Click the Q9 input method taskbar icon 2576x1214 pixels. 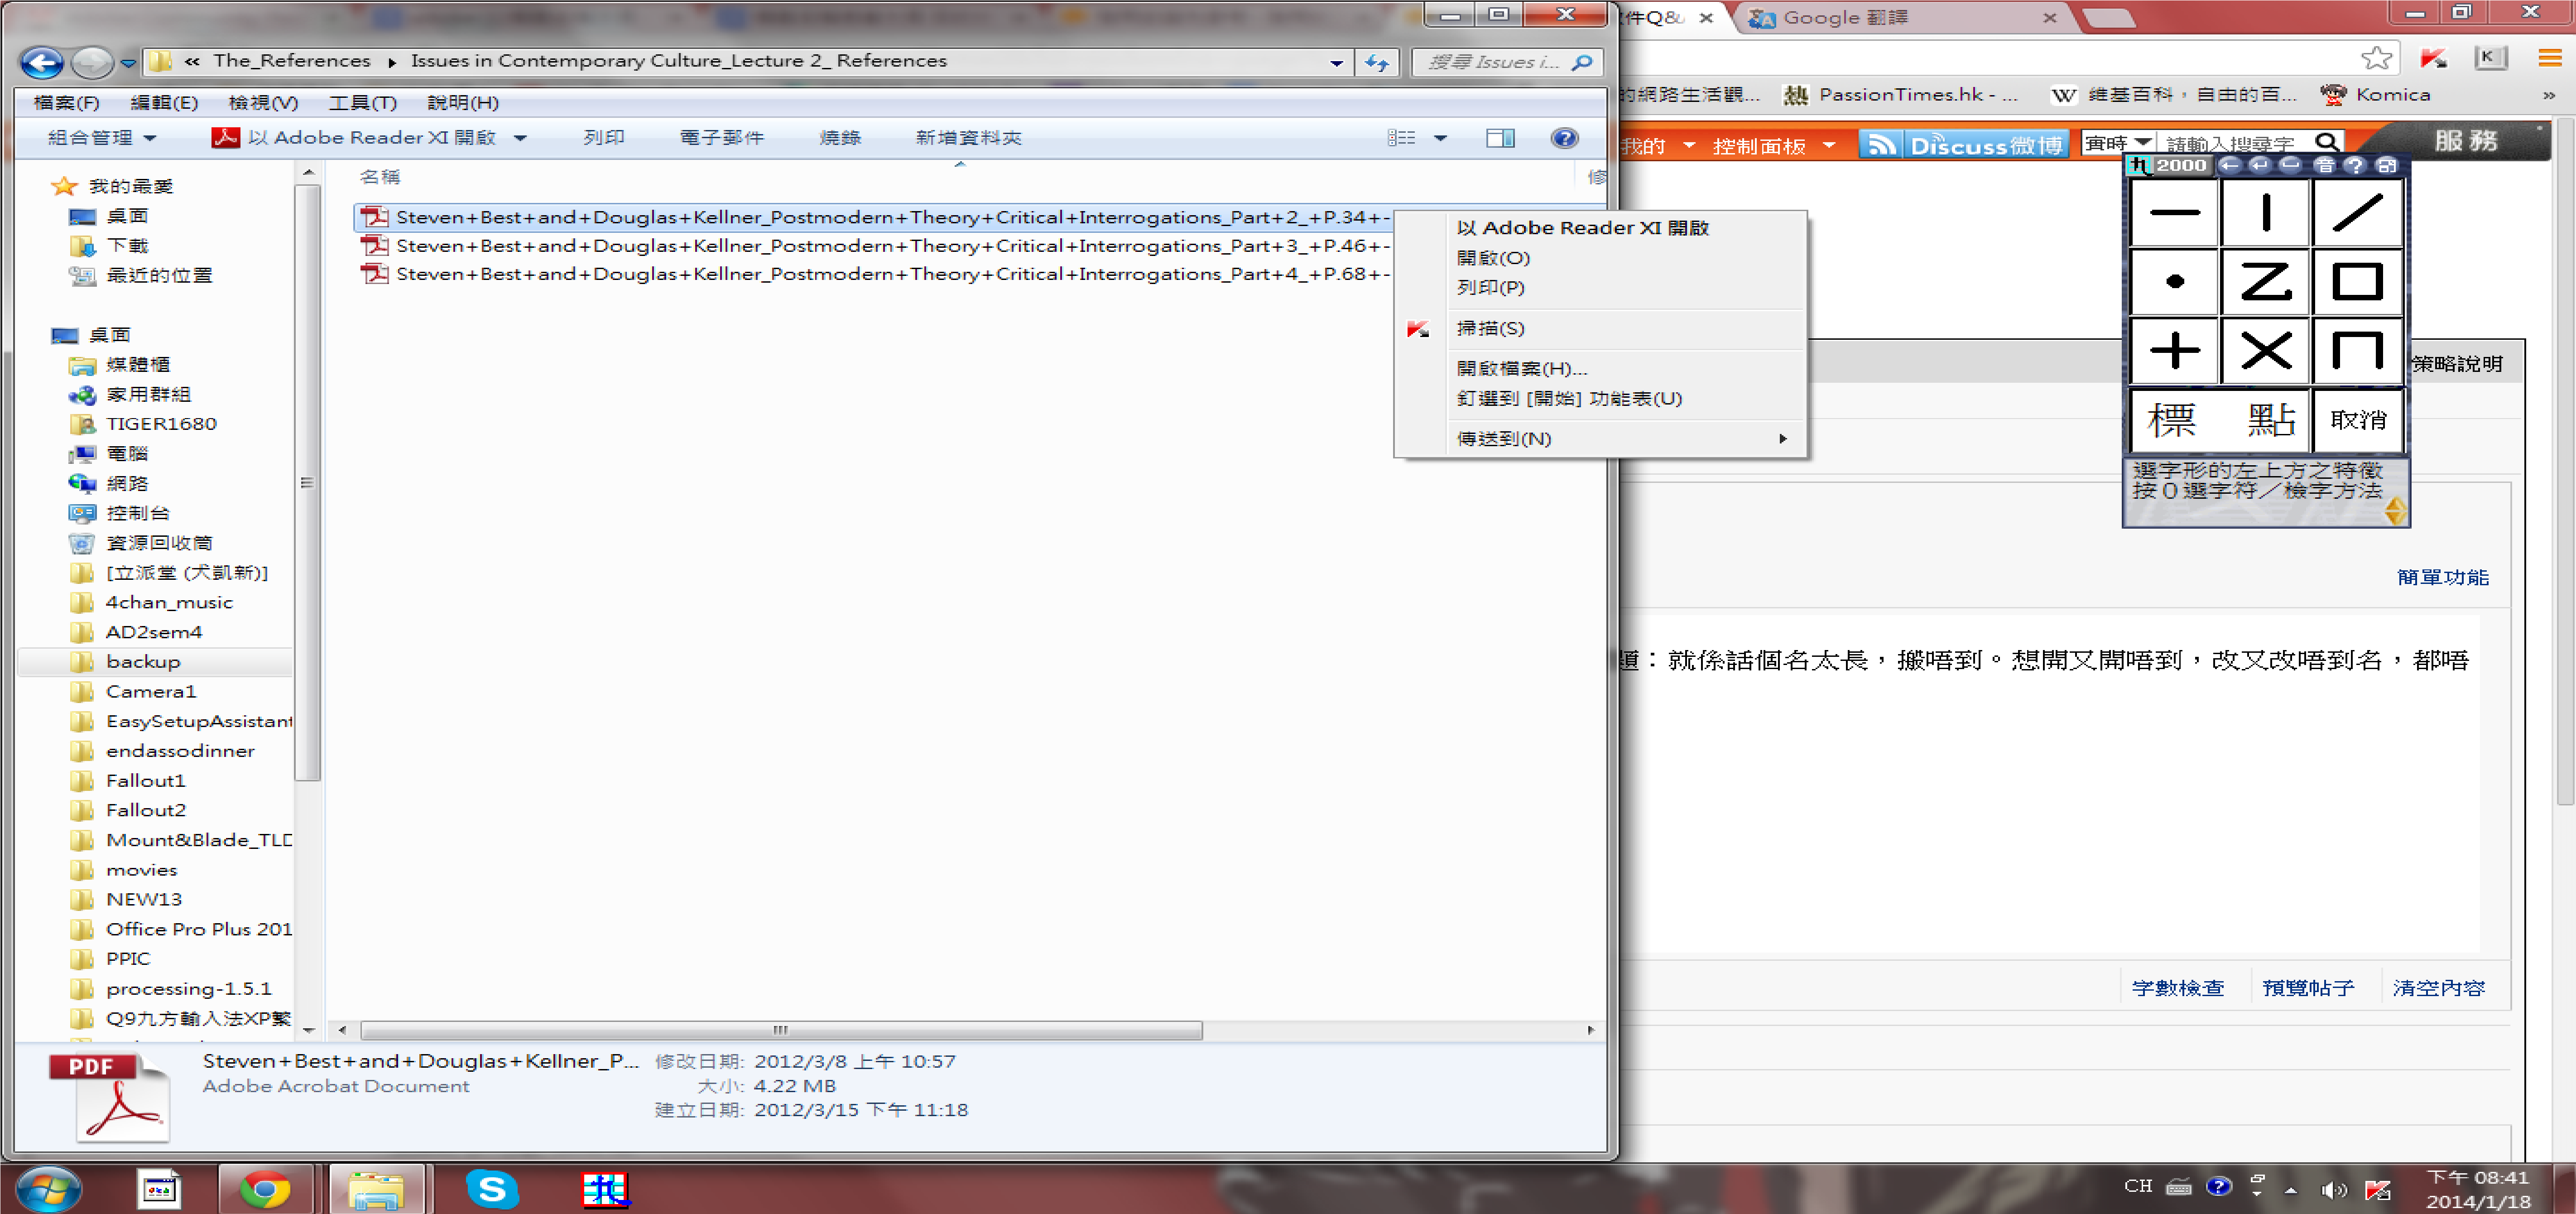605,1189
